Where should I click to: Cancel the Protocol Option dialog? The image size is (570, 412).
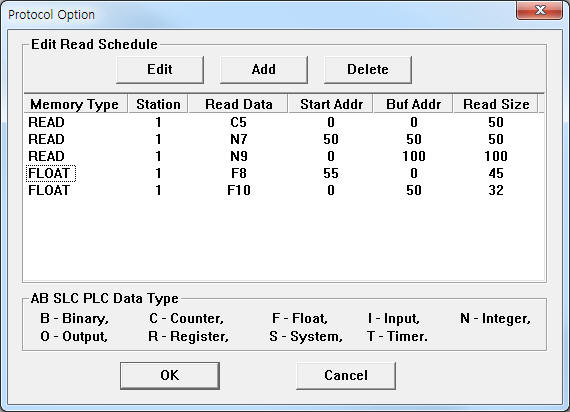(346, 375)
